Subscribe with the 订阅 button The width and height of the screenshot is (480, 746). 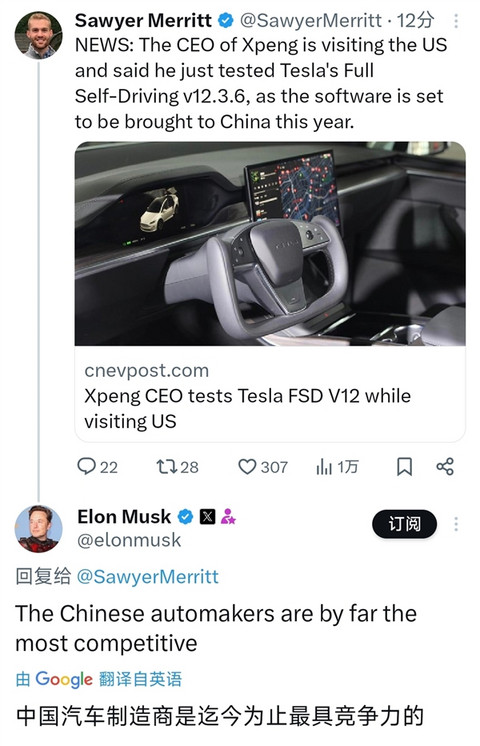tap(404, 524)
